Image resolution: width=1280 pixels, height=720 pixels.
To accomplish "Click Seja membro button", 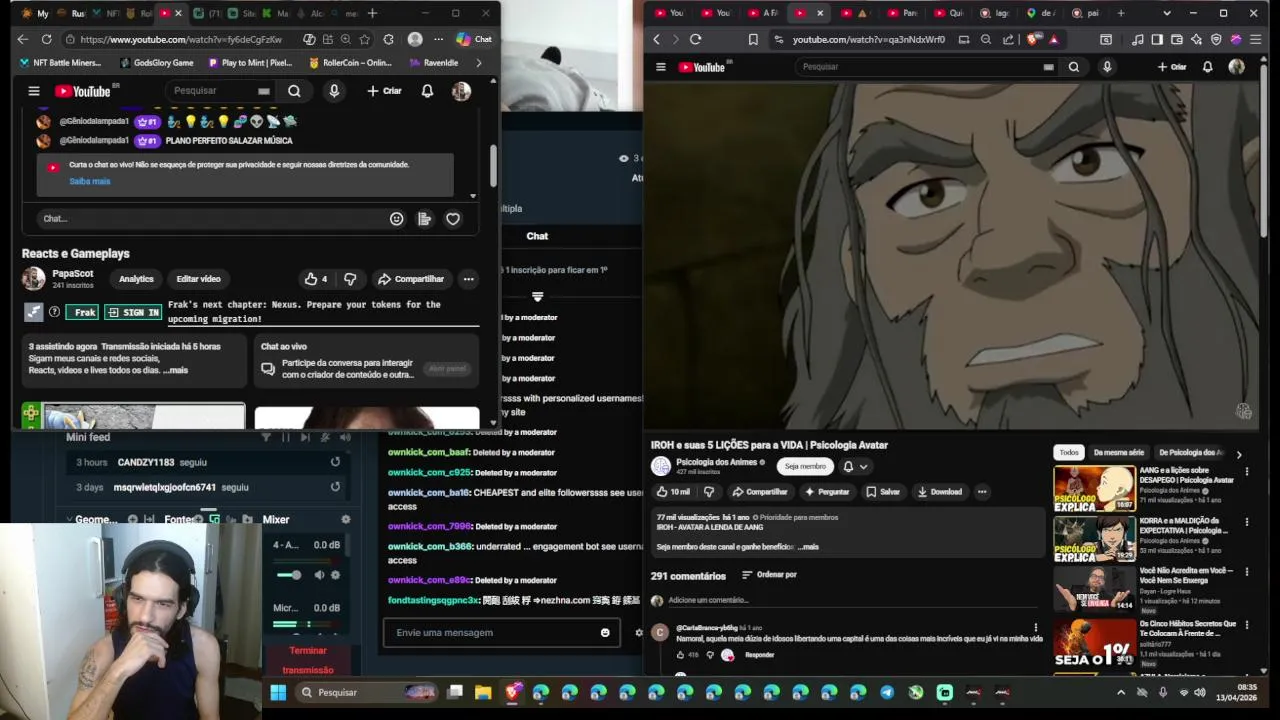I will coord(805,466).
